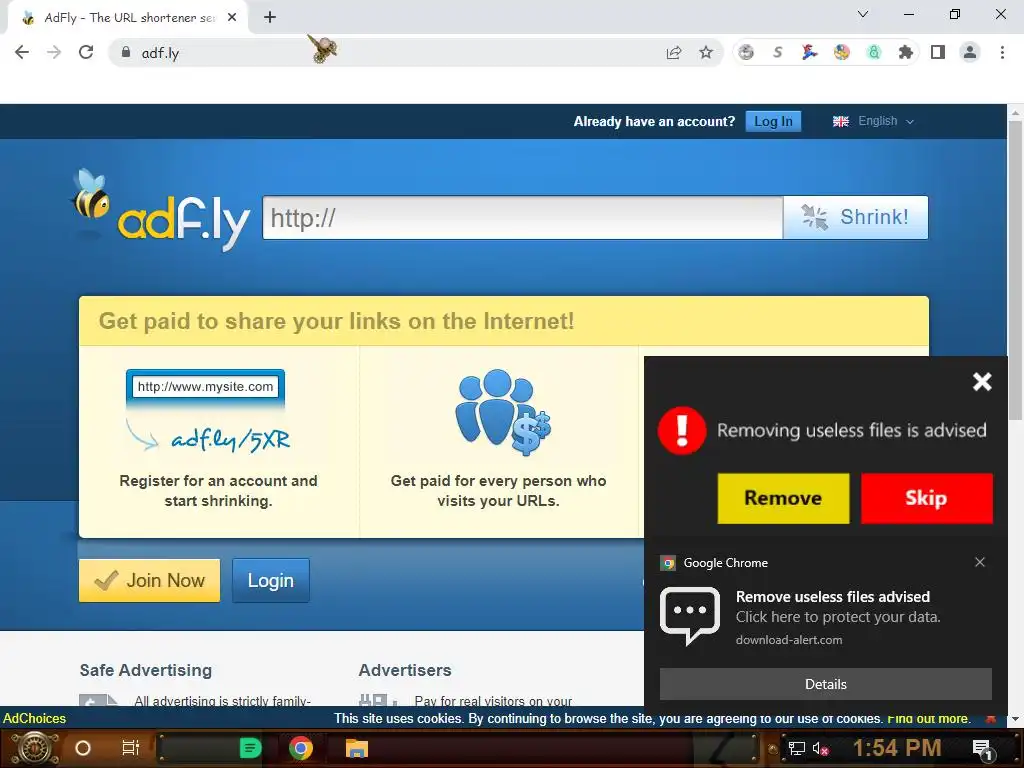Open Google Chrome from the taskbar

pos(301,748)
